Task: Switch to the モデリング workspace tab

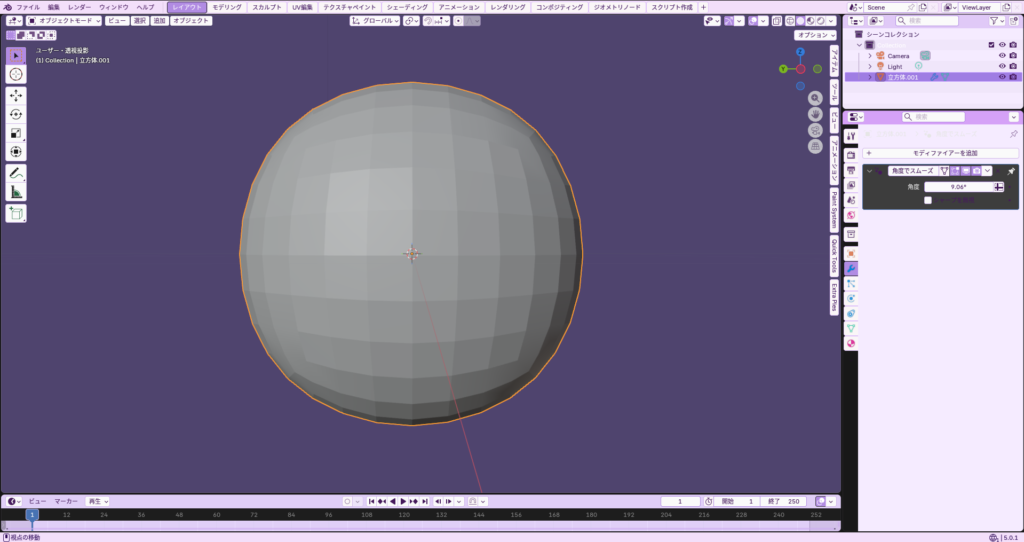Action: point(227,7)
